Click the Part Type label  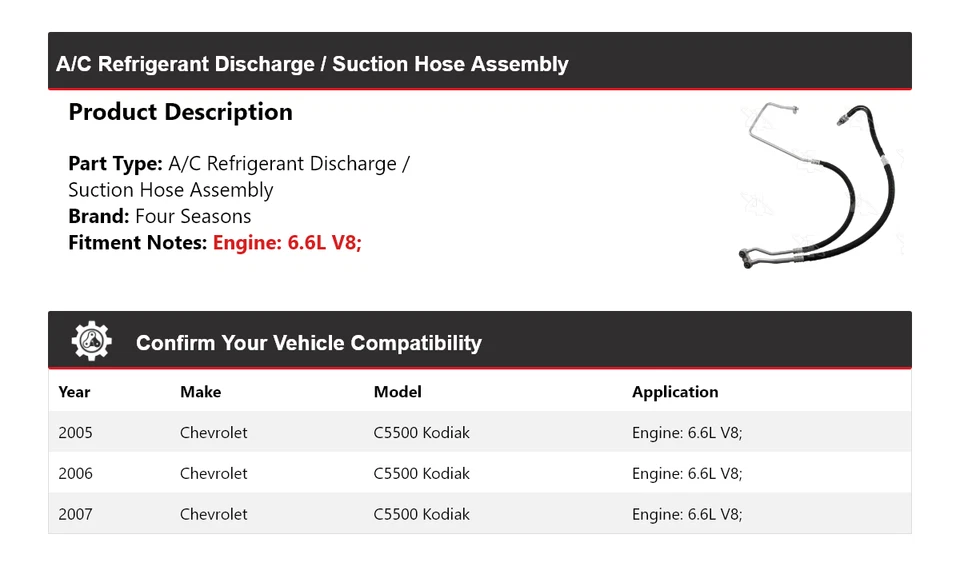pyautogui.click(x=115, y=164)
